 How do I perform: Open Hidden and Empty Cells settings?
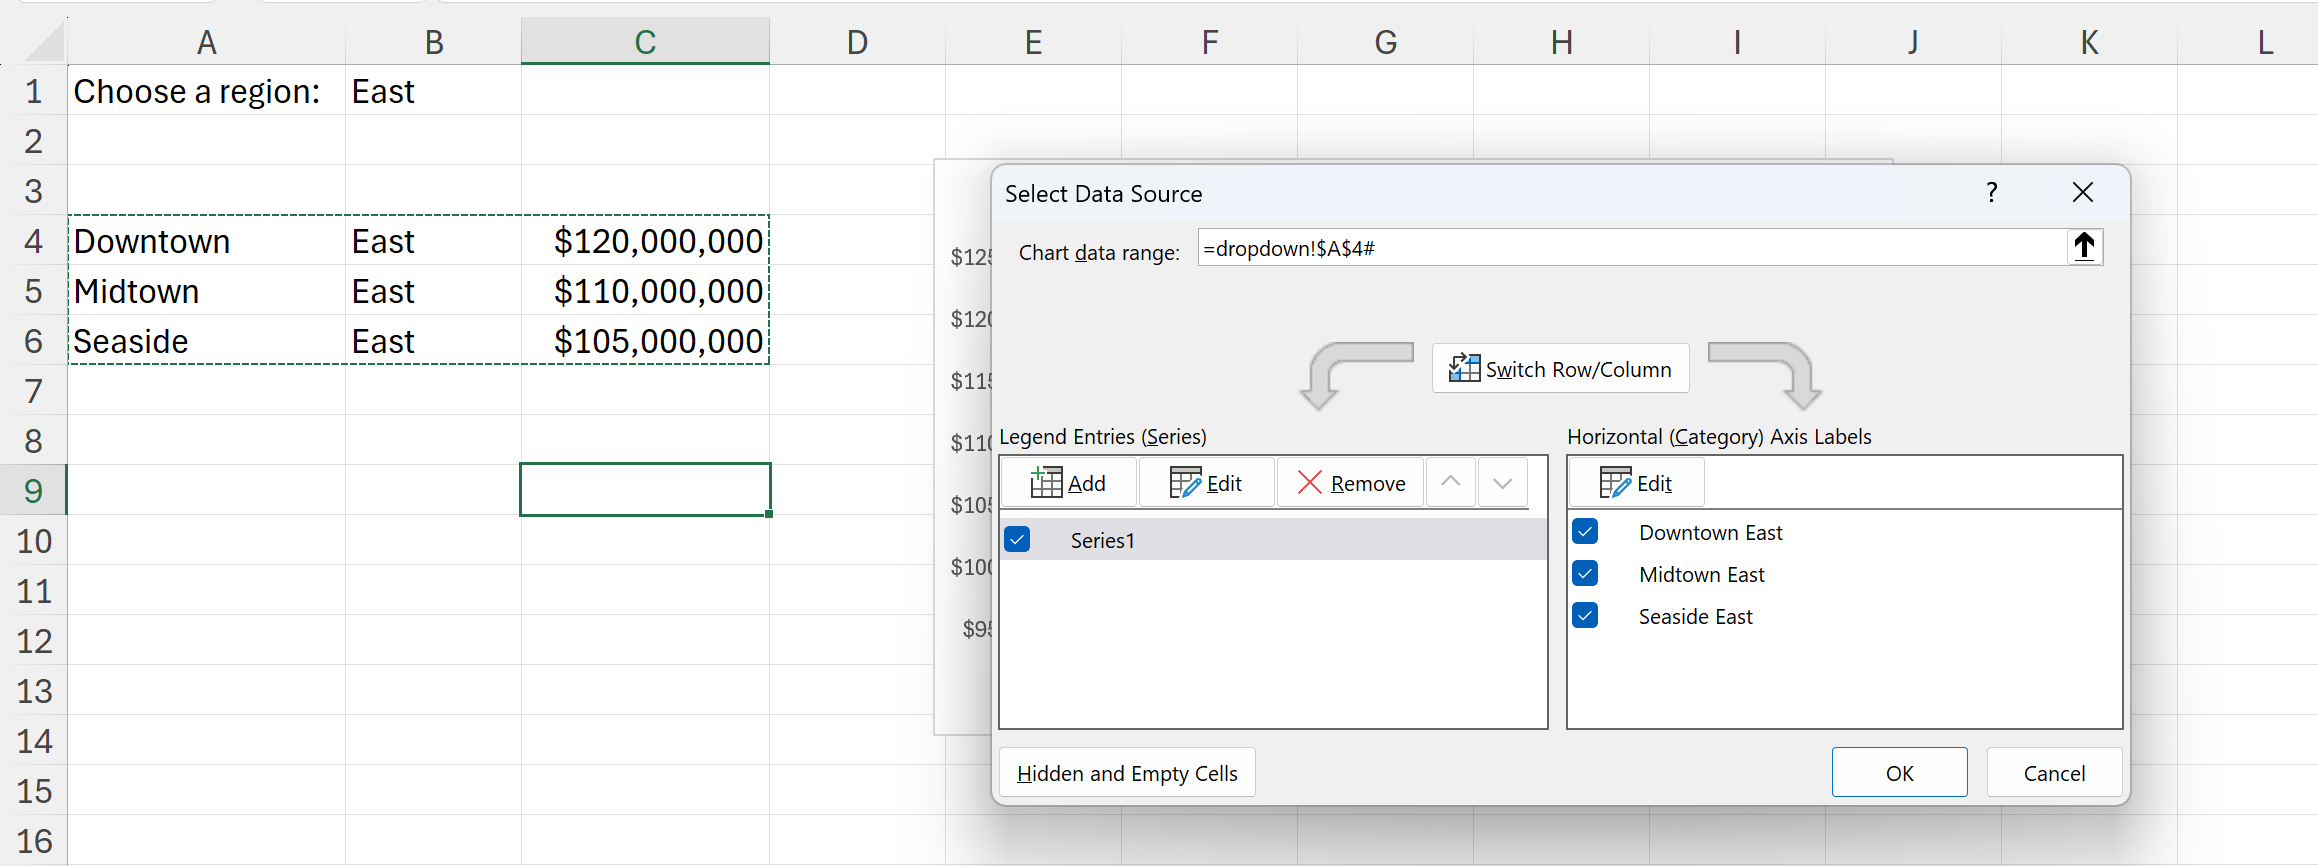pyautogui.click(x=1127, y=773)
